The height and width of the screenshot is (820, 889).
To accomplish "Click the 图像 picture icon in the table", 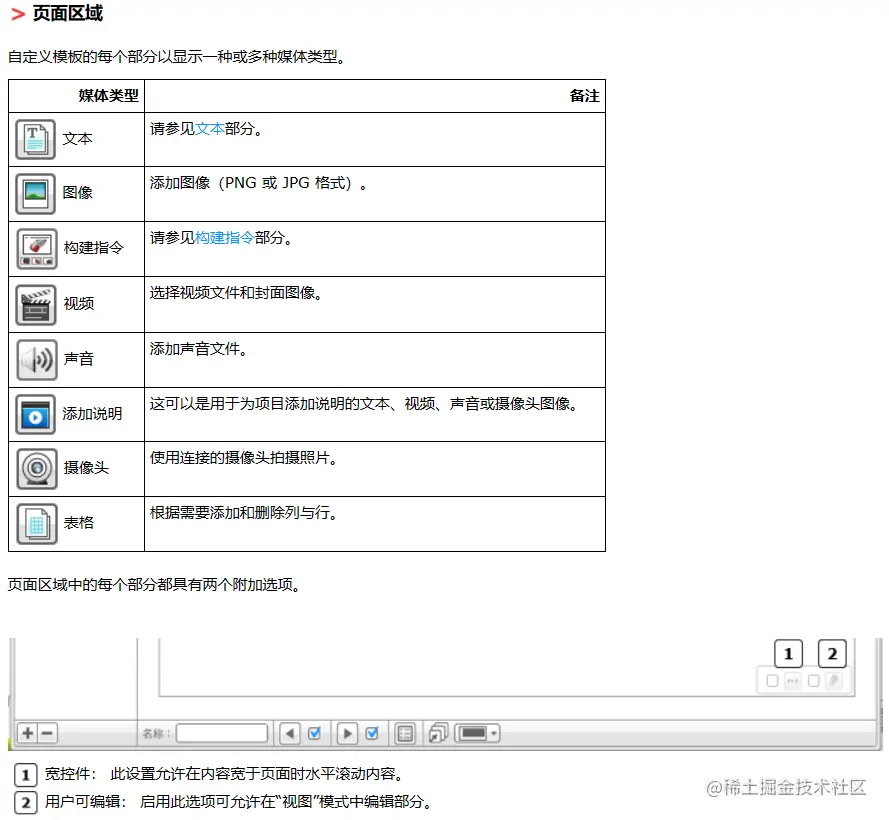I will tap(36, 194).
